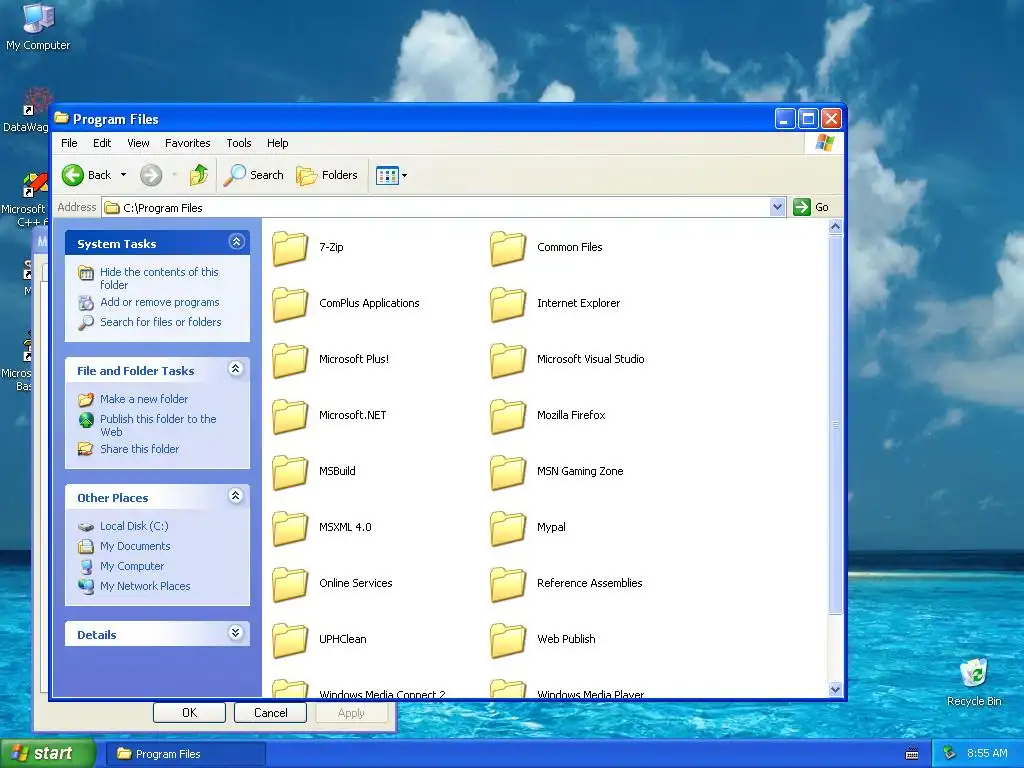Click Add or remove programs link
The width and height of the screenshot is (1024, 768).
(159, 302)
